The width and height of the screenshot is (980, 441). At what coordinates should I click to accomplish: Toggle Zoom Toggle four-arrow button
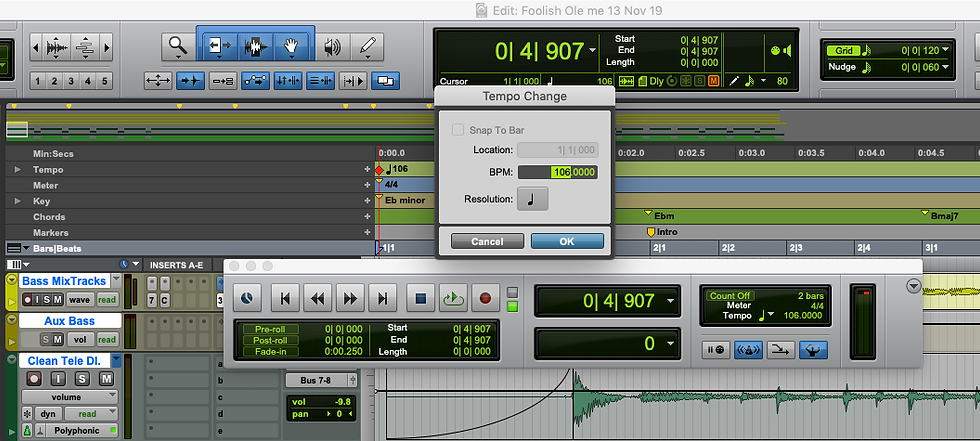pos(158,81)
